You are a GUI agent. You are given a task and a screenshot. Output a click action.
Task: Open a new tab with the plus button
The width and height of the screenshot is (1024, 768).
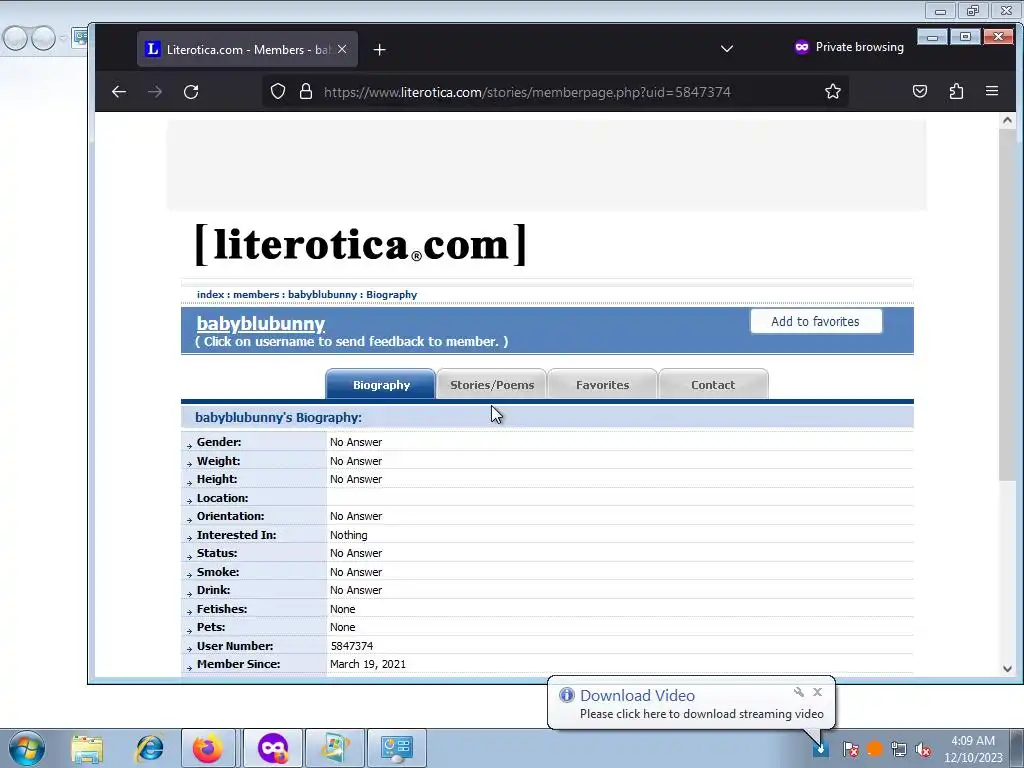click(x=379, y=50)
